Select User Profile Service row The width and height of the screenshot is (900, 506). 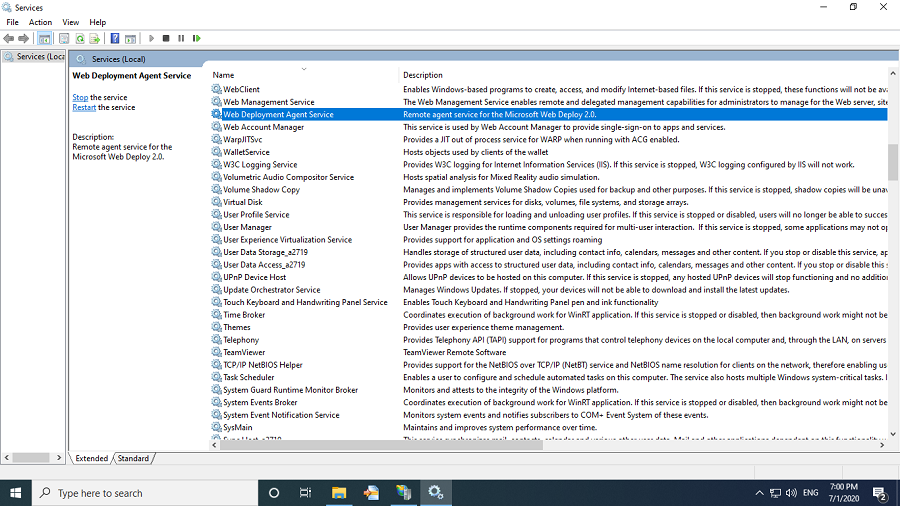click(549, 215)
